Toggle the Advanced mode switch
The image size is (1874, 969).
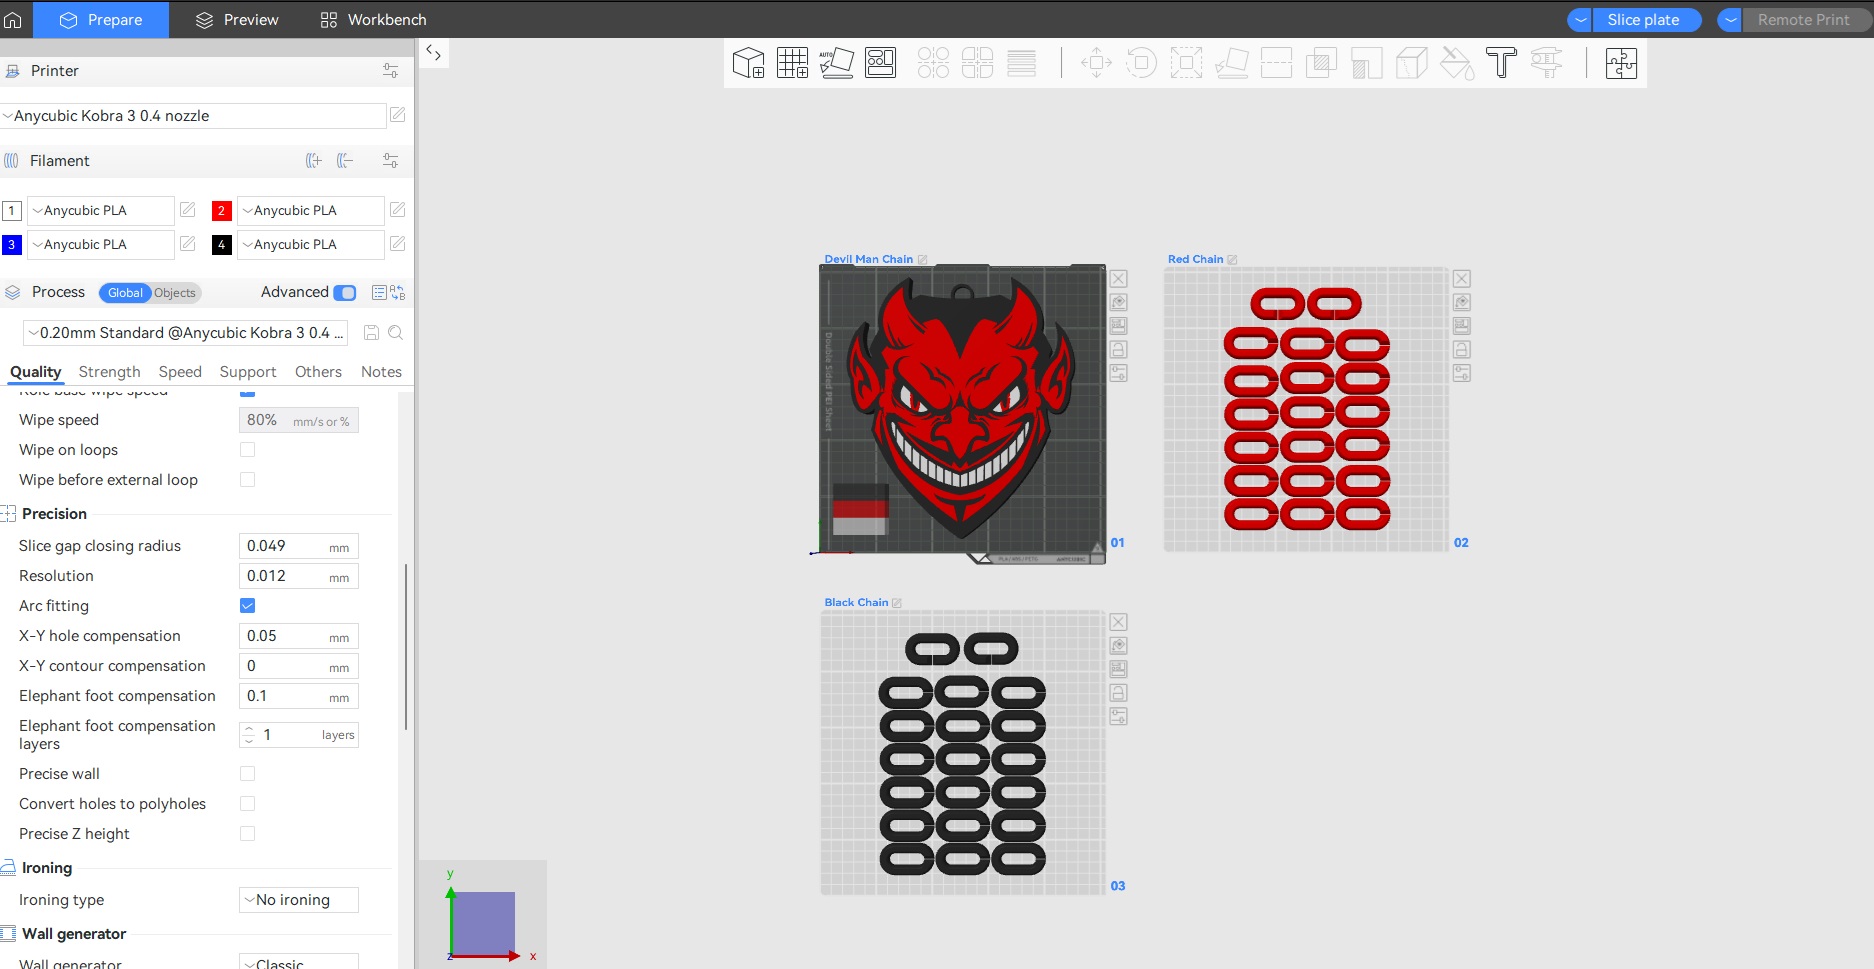[x=345, y=292]
